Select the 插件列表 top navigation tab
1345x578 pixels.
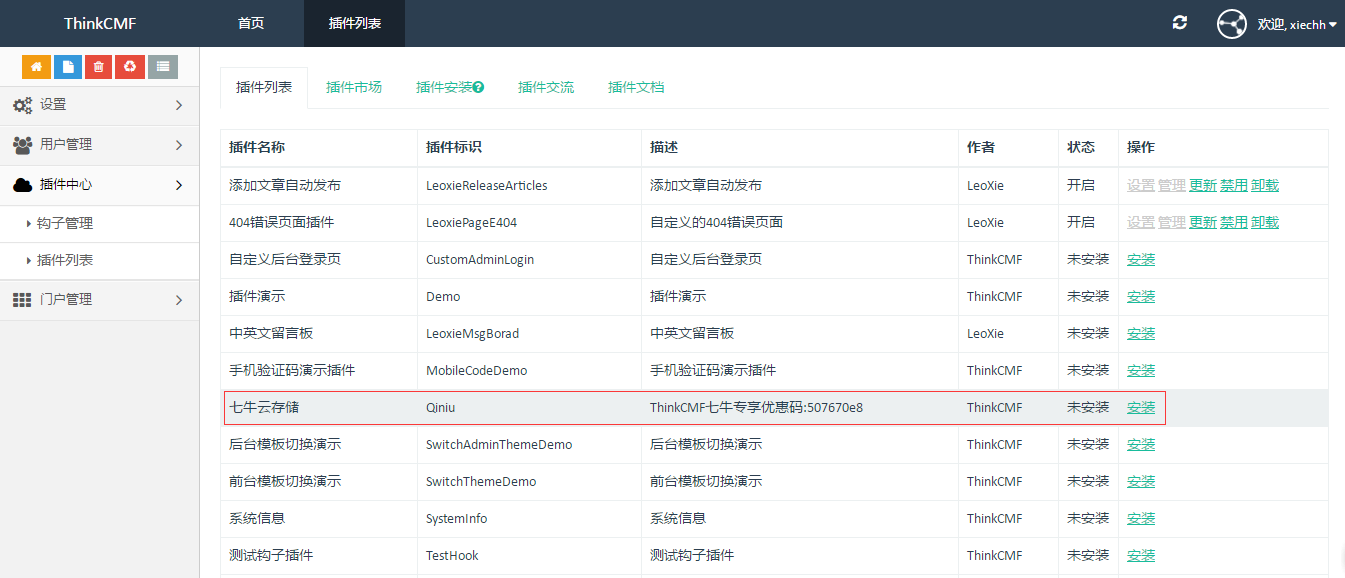pyautogui.click(x=355, y=23)
